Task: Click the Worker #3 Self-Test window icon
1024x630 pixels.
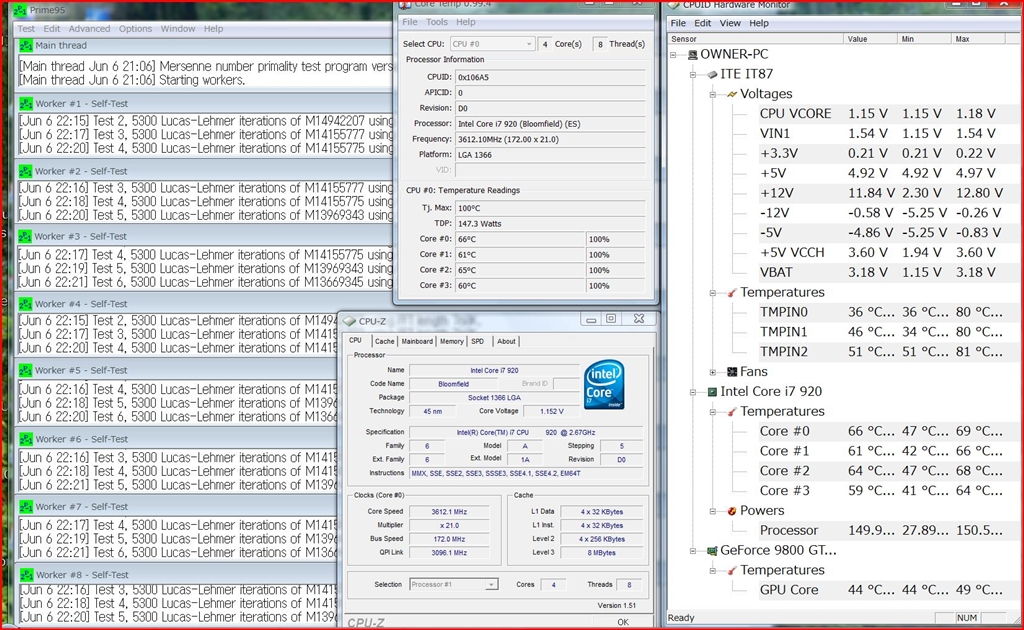Action: 25,236
